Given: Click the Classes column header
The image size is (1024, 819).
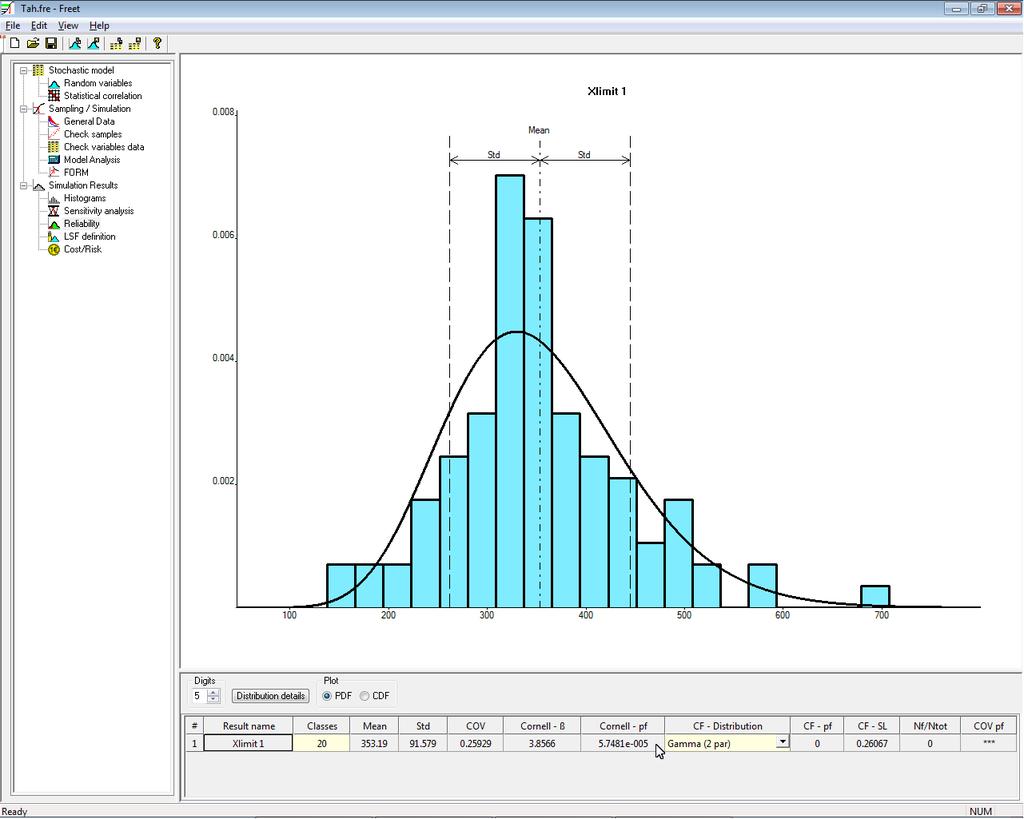Looking at the screenshot, I should (x=321, y=726).
